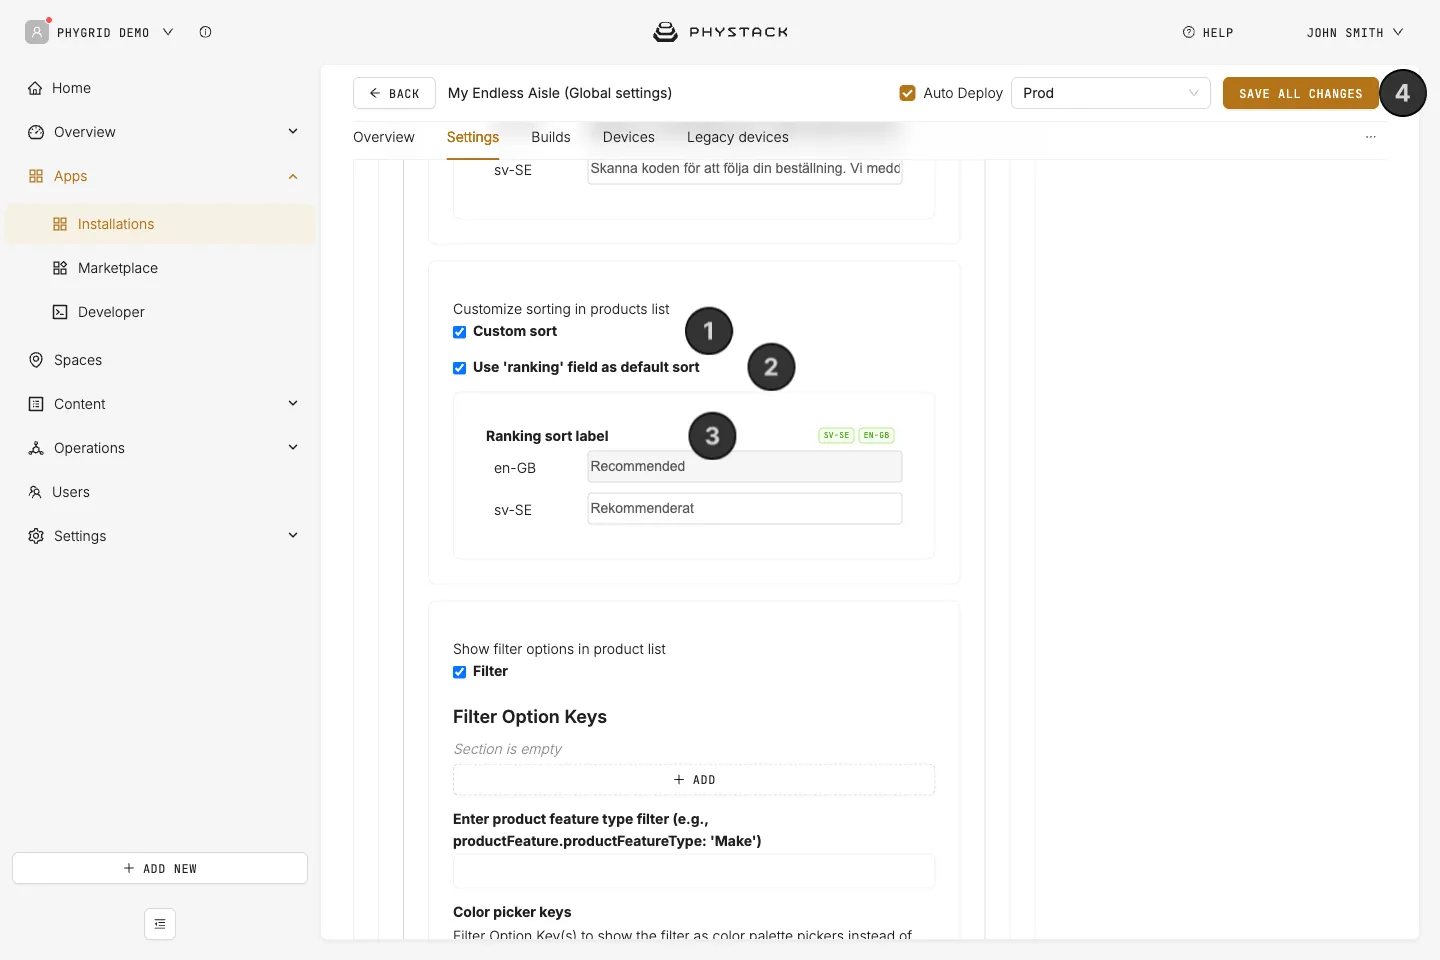Click the Installations grid icon

coord(60,224)
